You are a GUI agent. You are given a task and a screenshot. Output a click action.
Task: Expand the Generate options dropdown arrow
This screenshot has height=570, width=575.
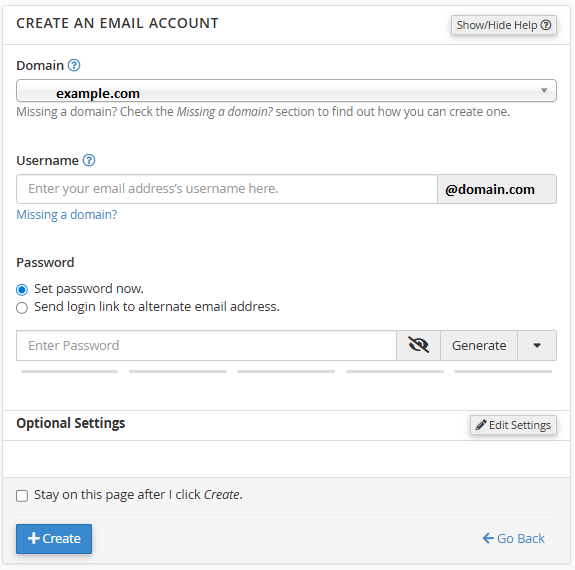pos(537,345)
